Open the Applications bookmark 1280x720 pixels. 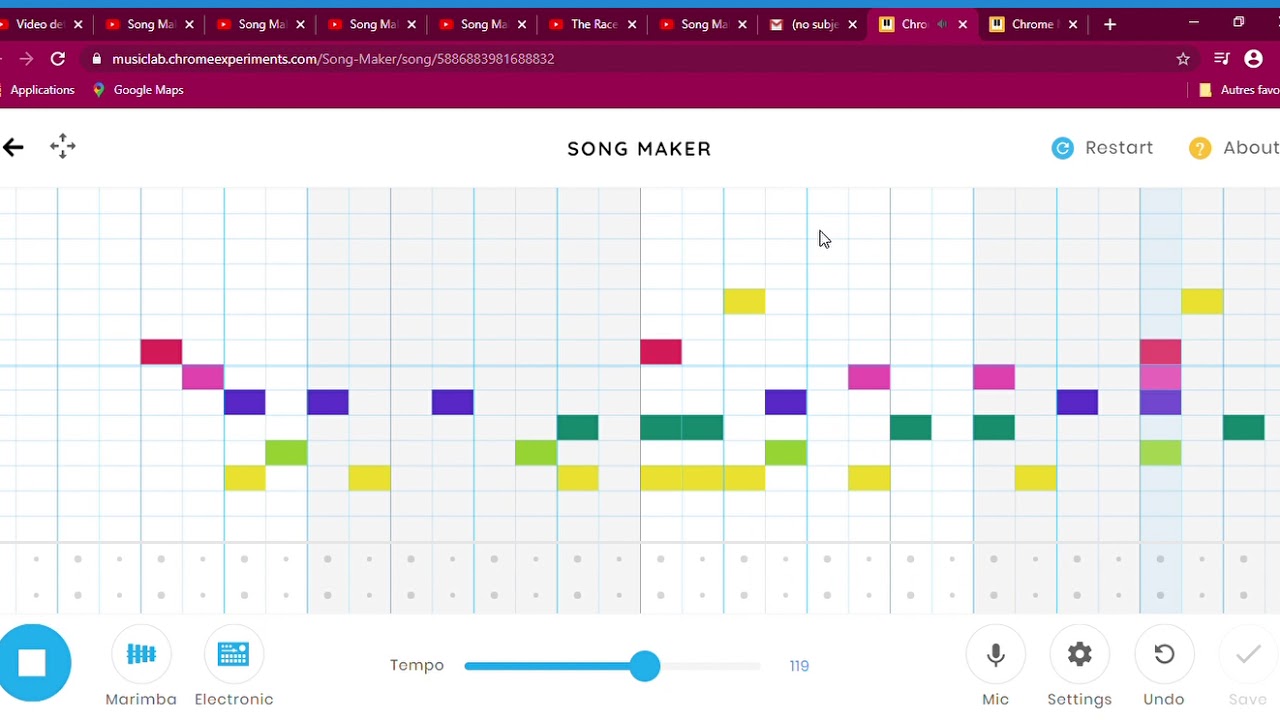coord(42,90)
